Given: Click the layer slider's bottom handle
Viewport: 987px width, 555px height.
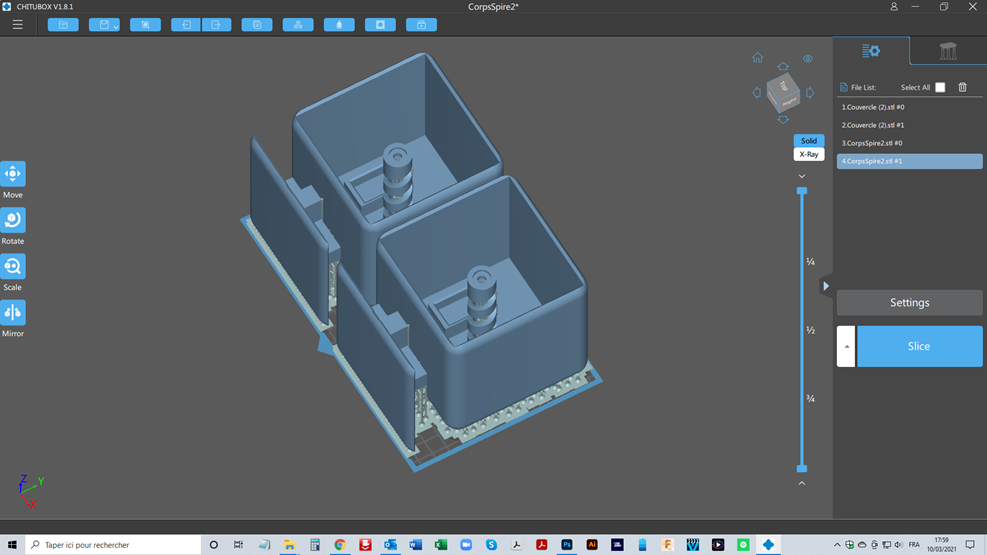Looking at the screenshot, I should [802, 468].
